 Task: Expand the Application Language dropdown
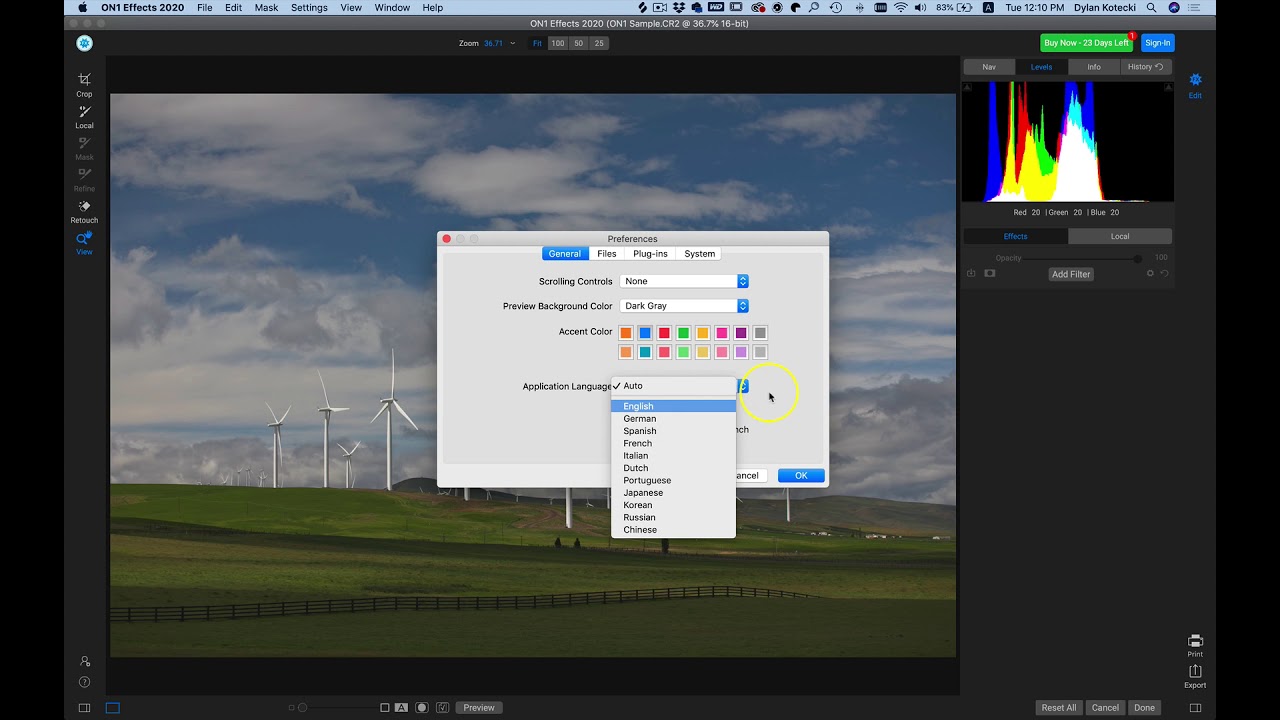coord(741,385)
